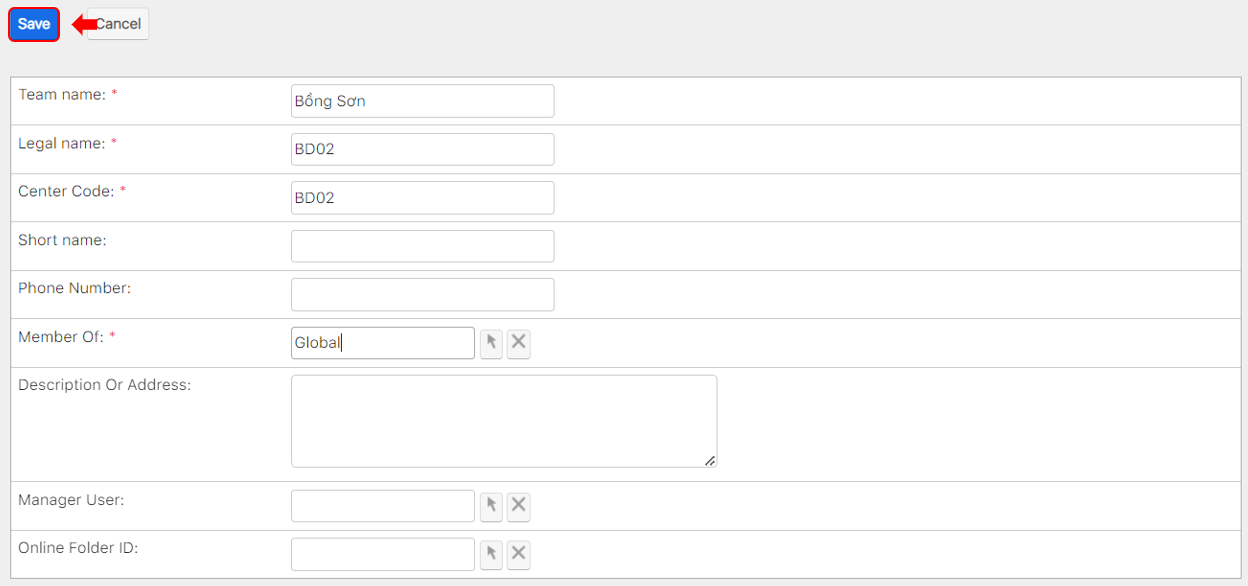Grab the Description textarea resize handle
Viewport: 1248px width, 586px height.
point(710,461)
